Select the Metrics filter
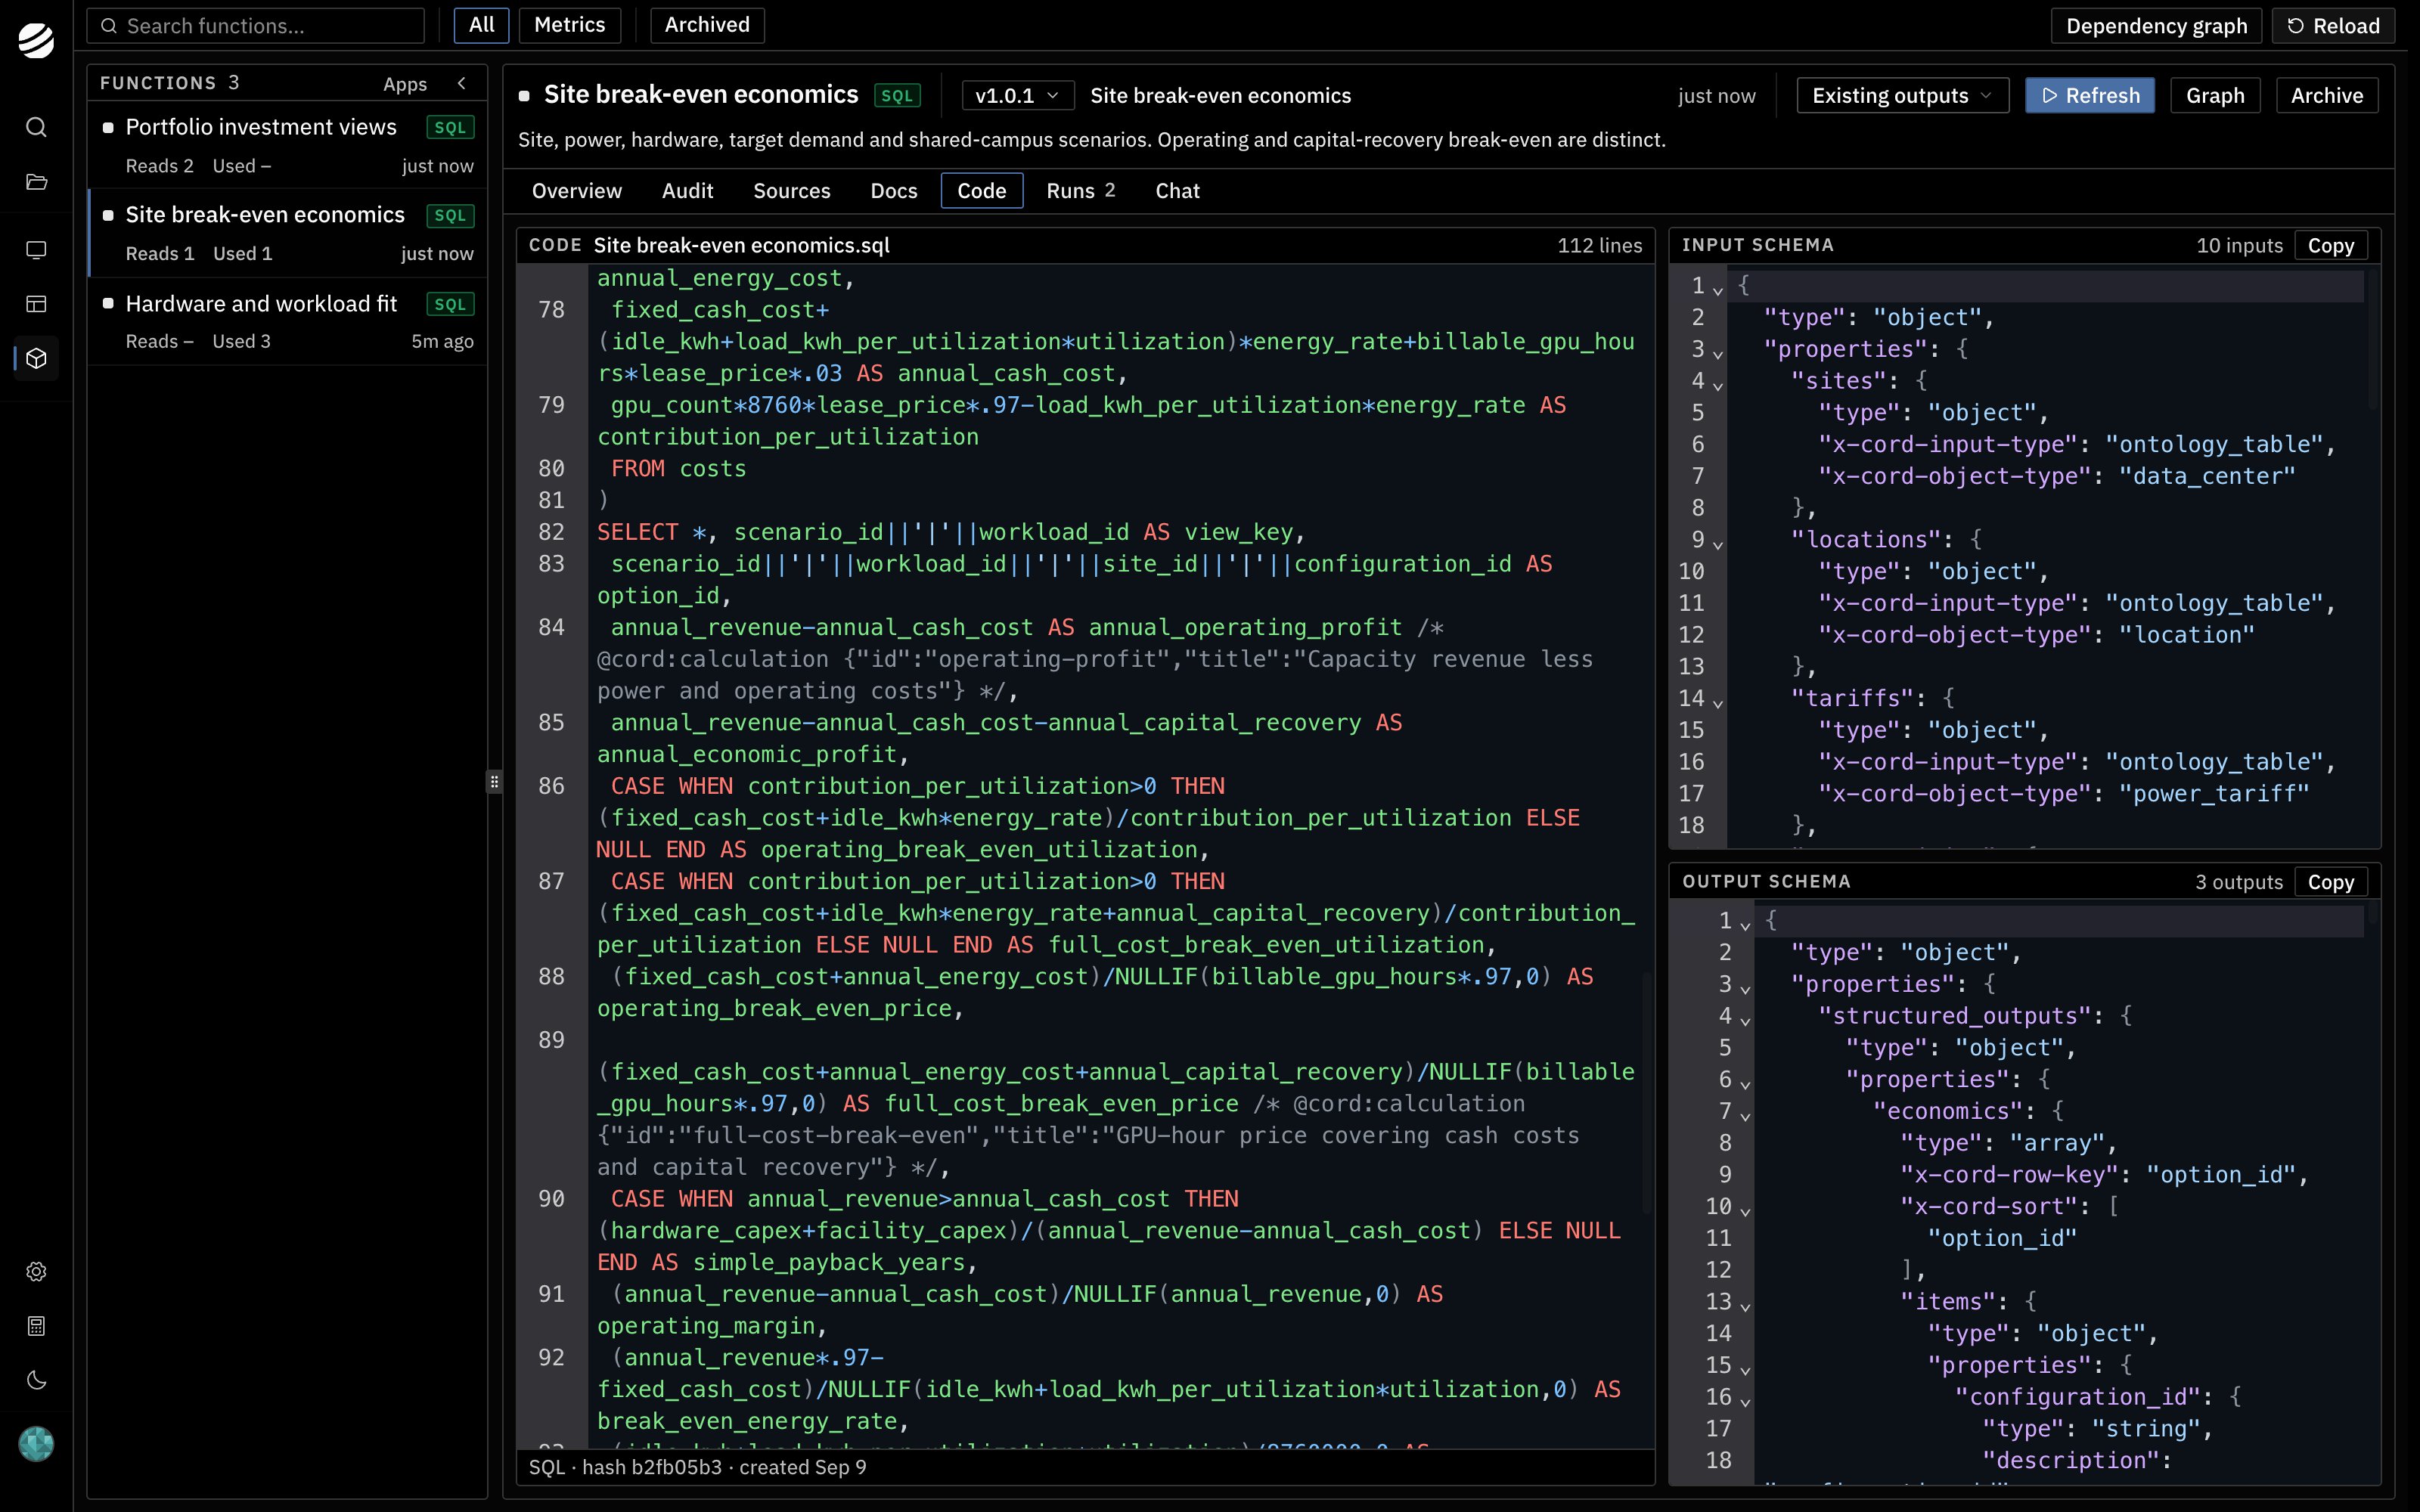 tap(569, 25)
